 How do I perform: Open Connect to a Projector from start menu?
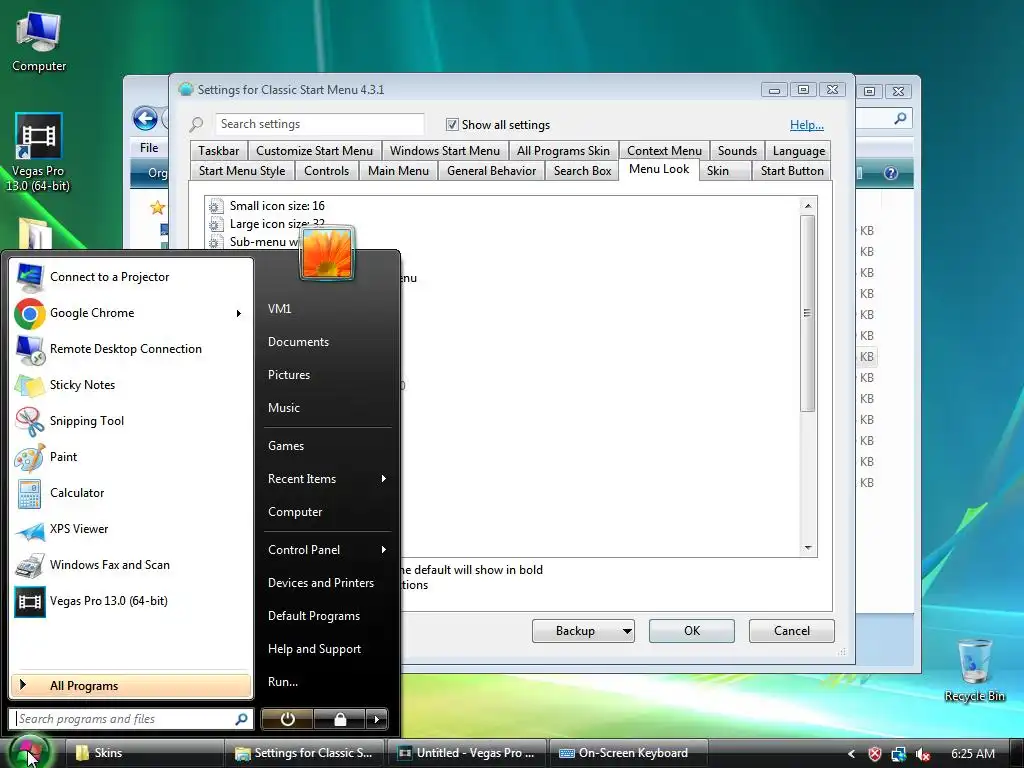[131, 277]
